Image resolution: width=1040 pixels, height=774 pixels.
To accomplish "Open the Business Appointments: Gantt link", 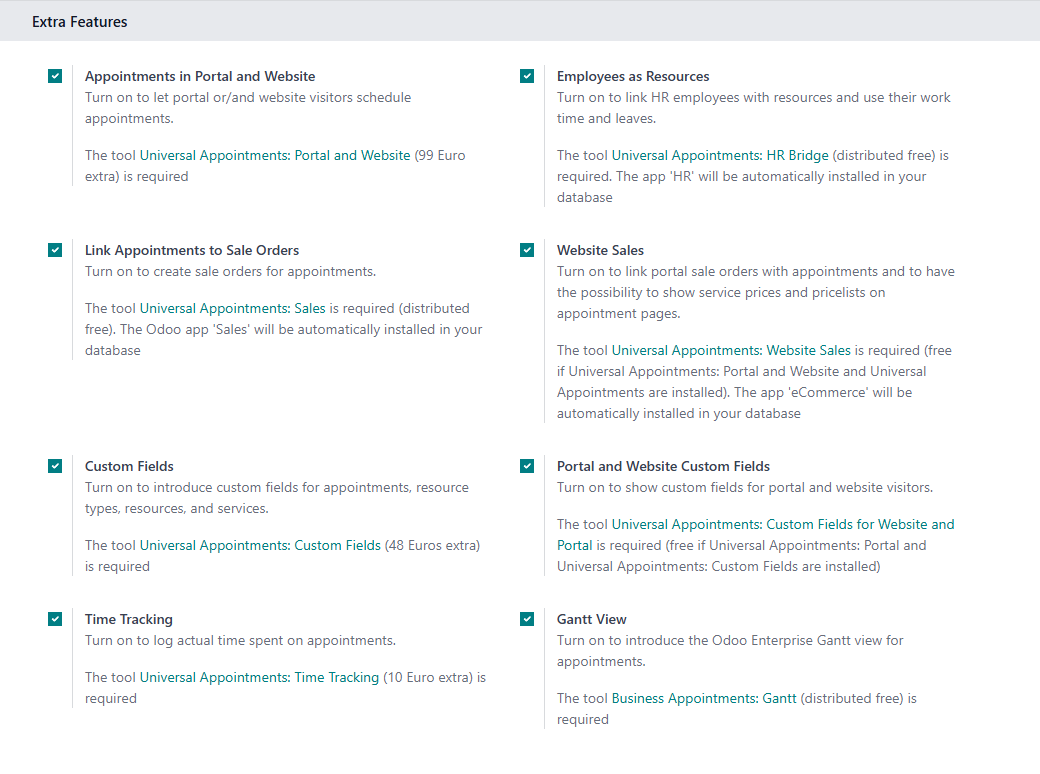I will 704,698.
